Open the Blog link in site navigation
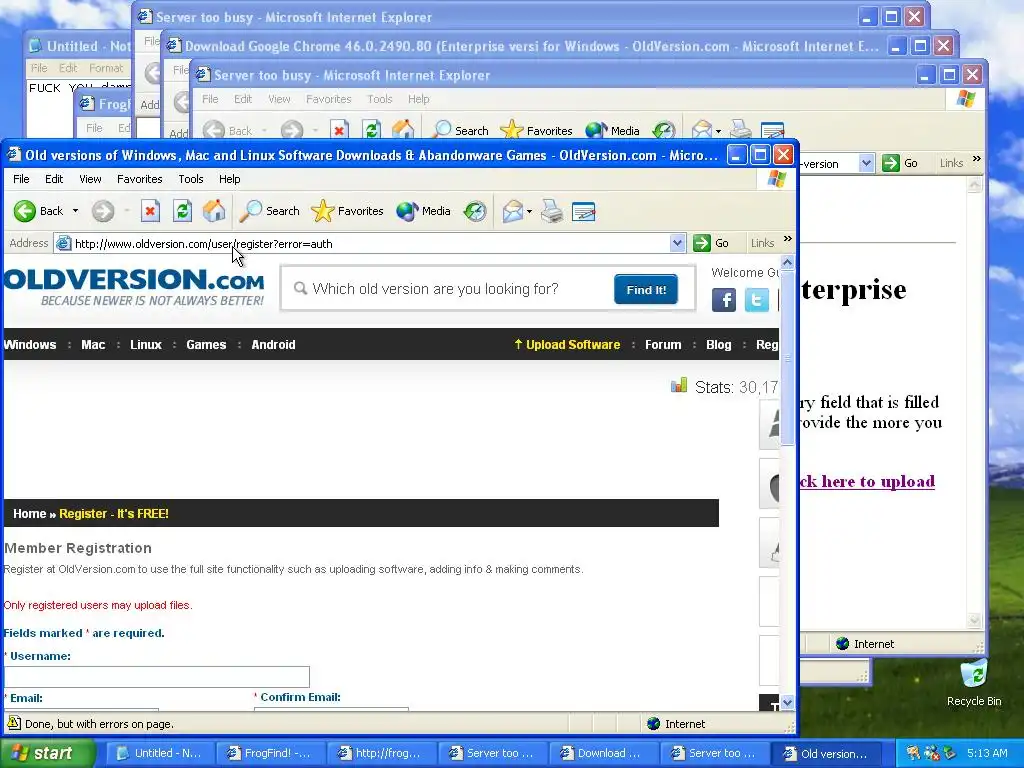Screen dimensions: 1024x768 pyautogui.click(x=718, y=344)
